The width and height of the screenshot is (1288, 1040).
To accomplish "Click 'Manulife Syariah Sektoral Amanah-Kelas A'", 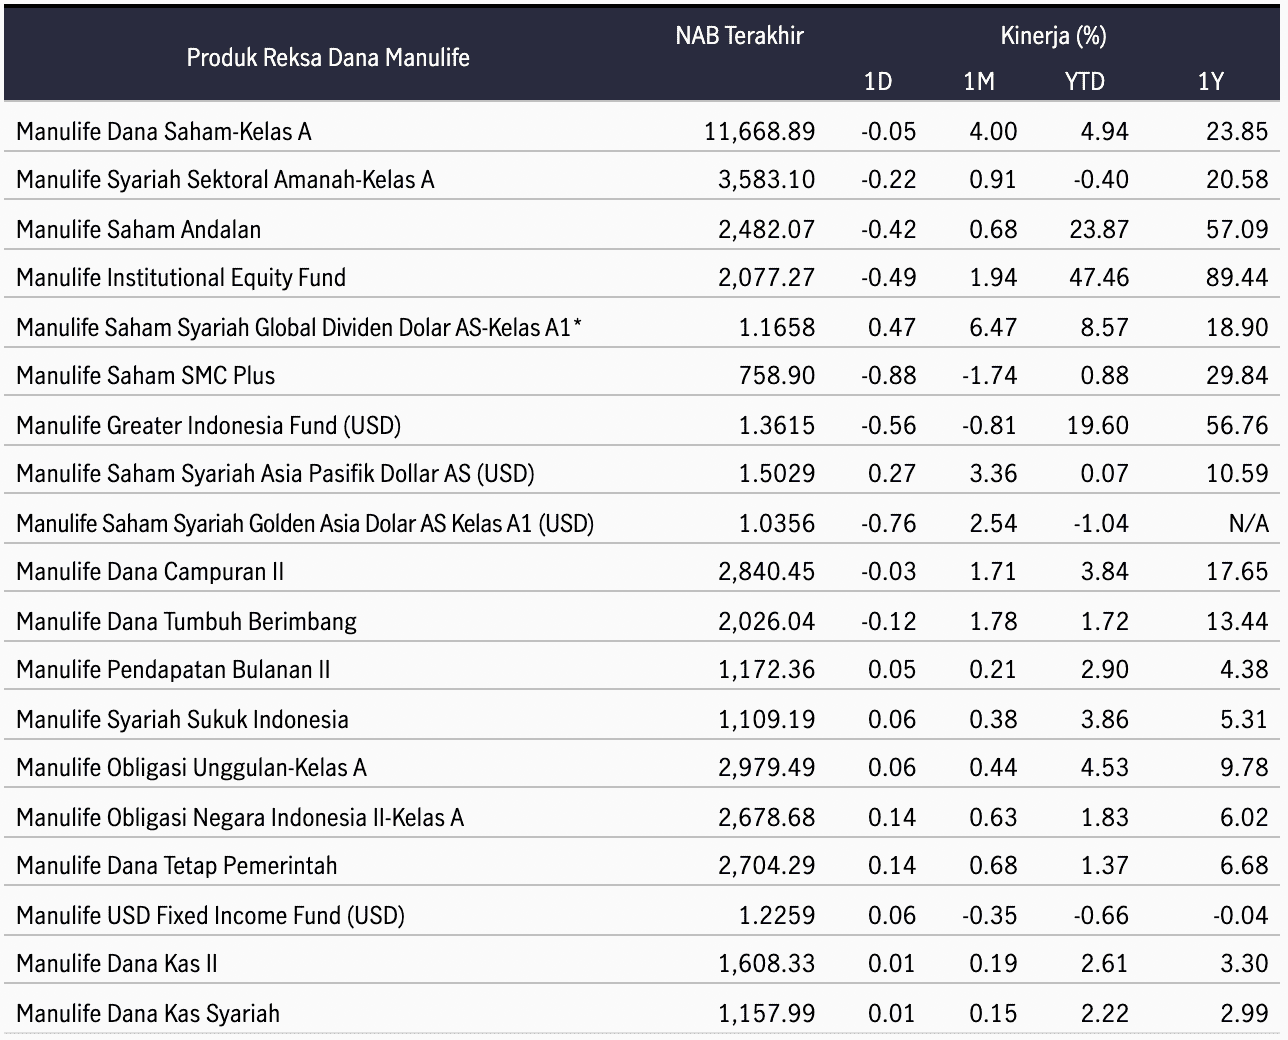I will [225, 179].
